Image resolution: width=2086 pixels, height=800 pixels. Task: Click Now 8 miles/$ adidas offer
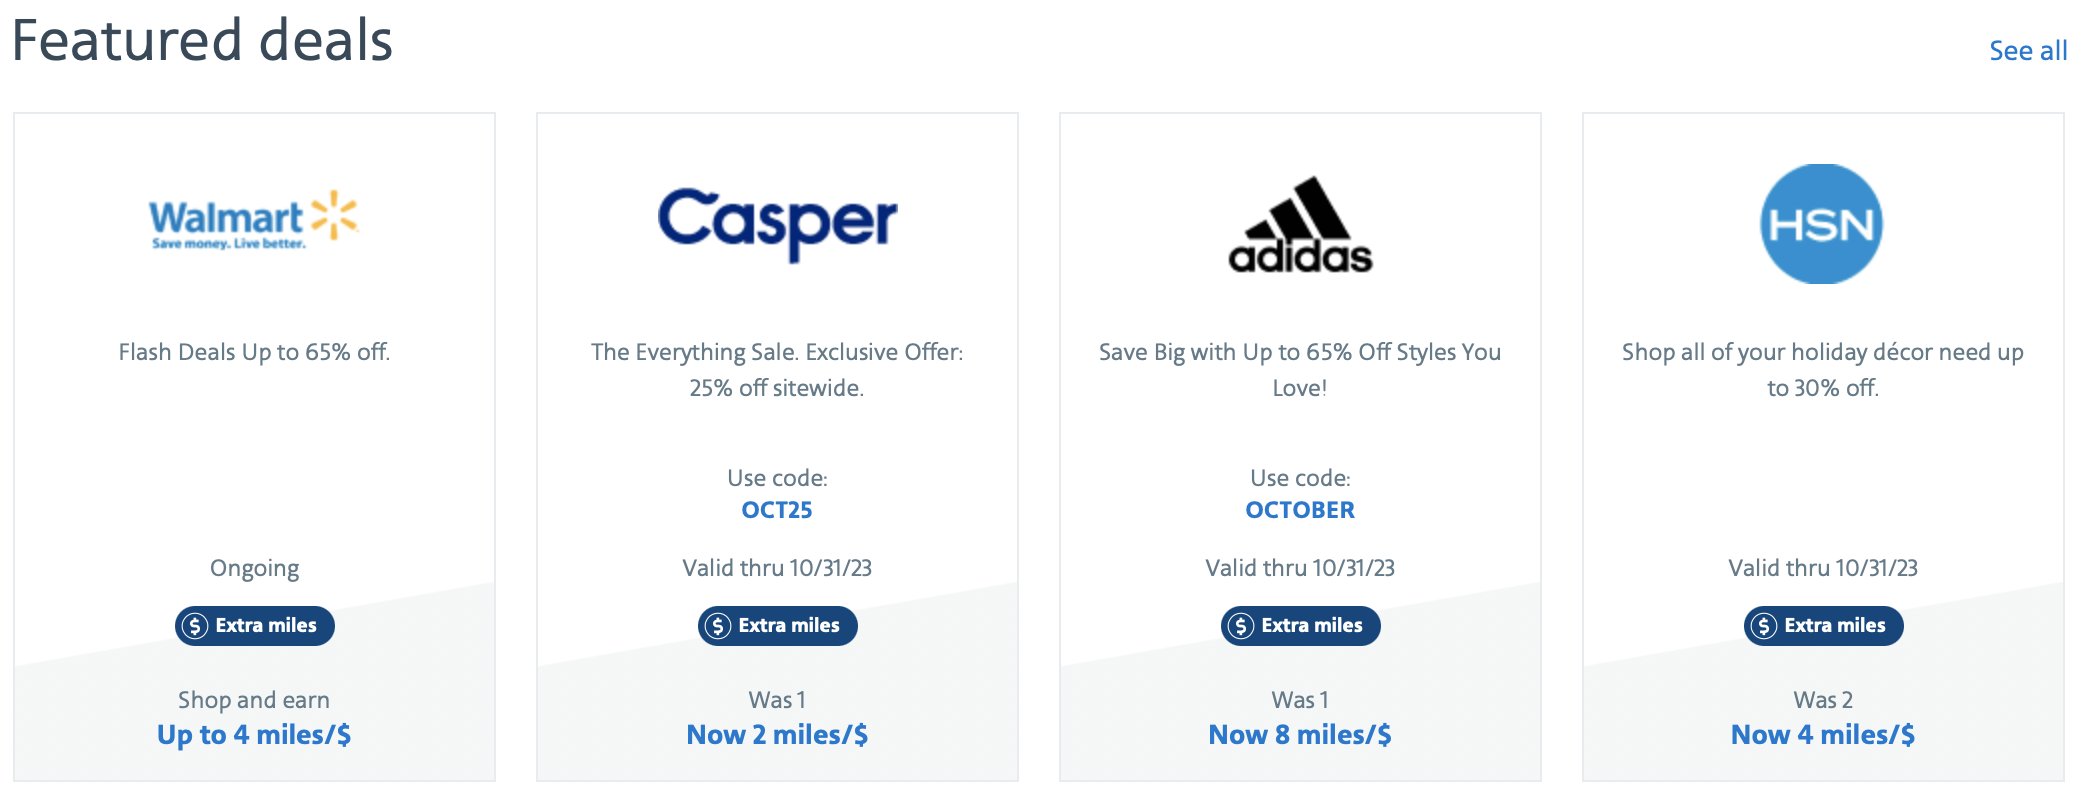[1300, 735]
